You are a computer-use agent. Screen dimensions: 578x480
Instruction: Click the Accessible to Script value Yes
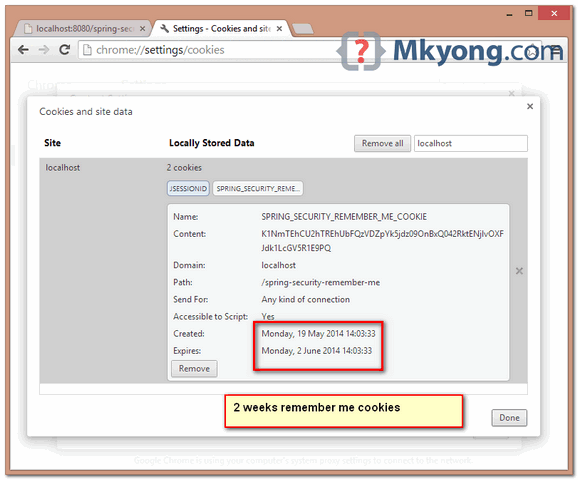[268, 316]
